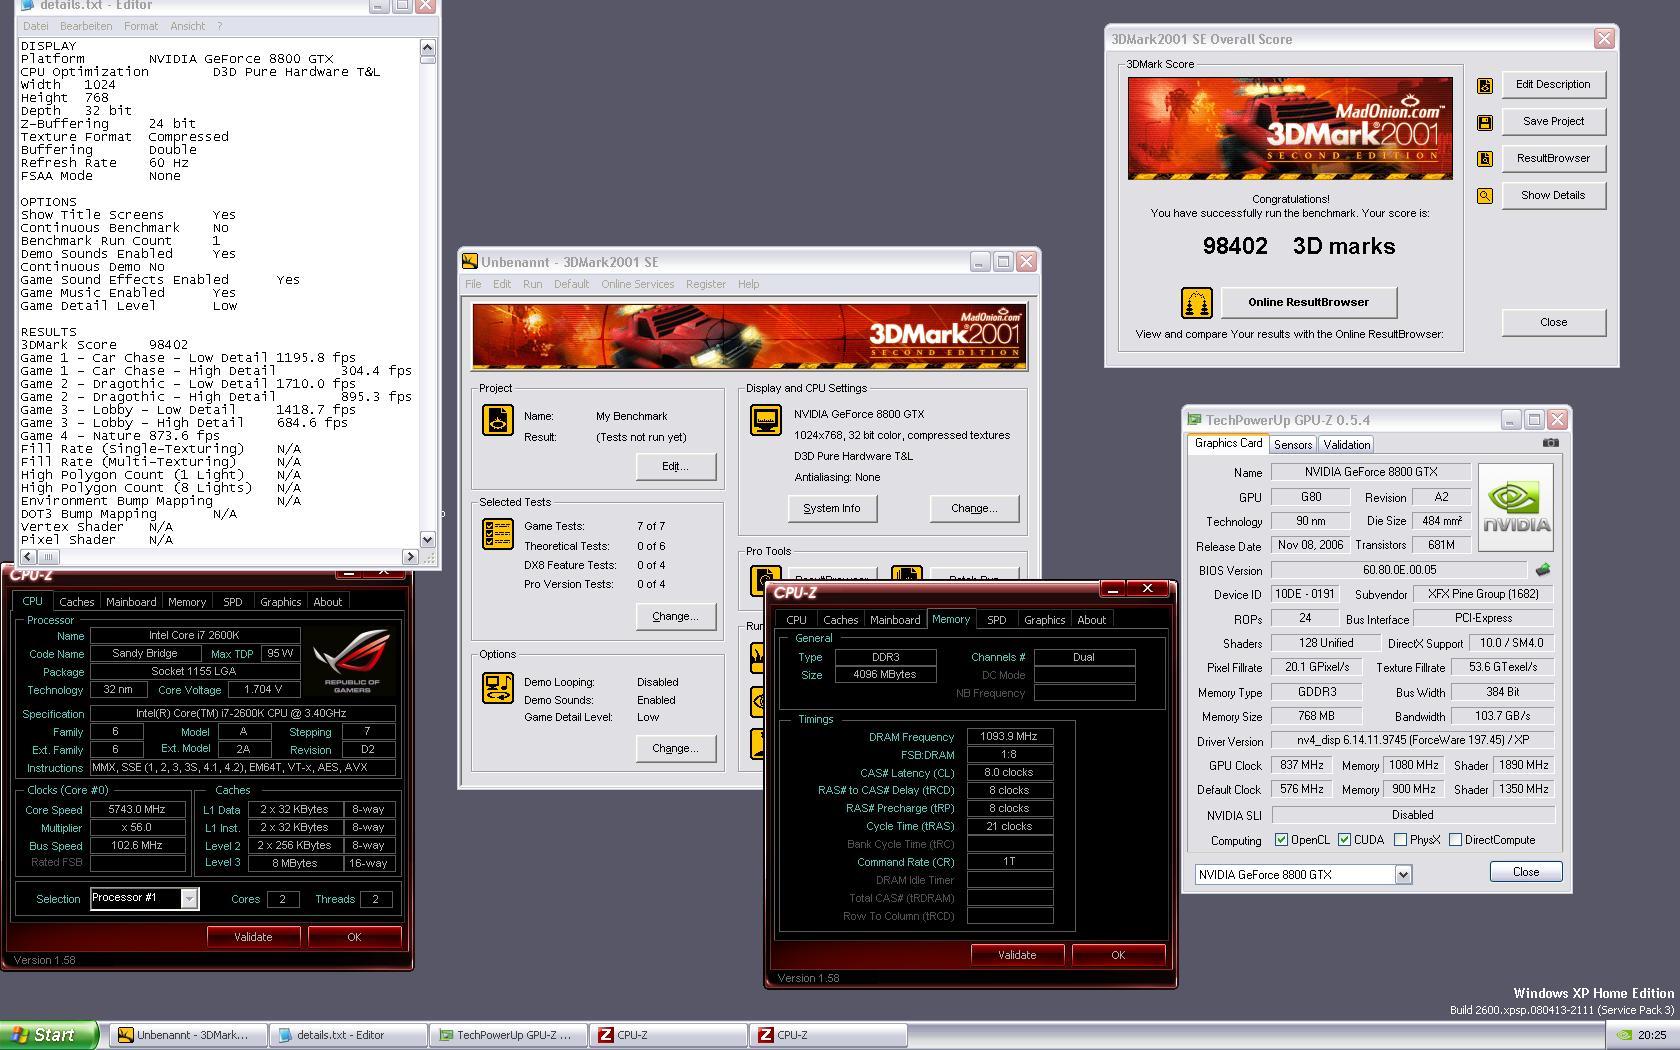Click the Show Details magnifier icon
Viewport: 1680px width, 1050px height.
pyautogui.click(x=1485, y=196)
